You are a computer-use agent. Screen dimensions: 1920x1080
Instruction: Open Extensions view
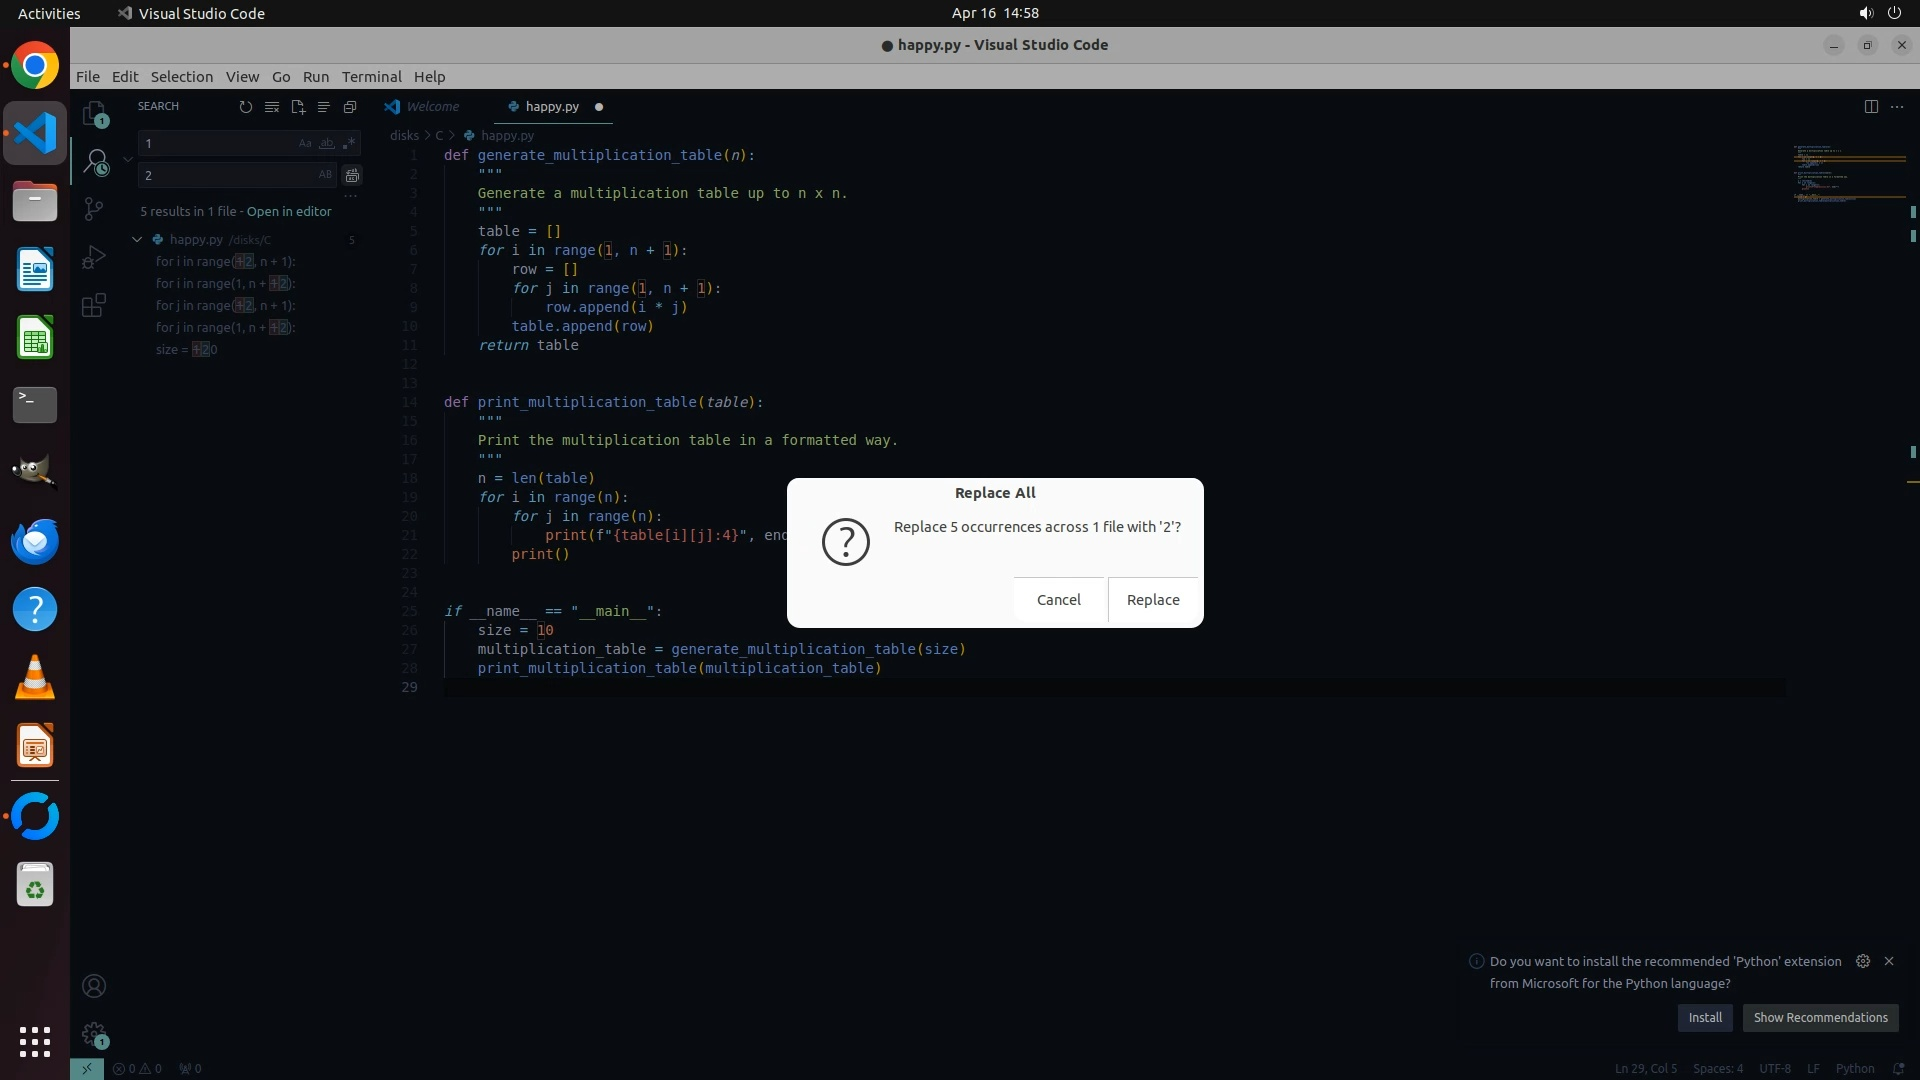tap(94, 305)
